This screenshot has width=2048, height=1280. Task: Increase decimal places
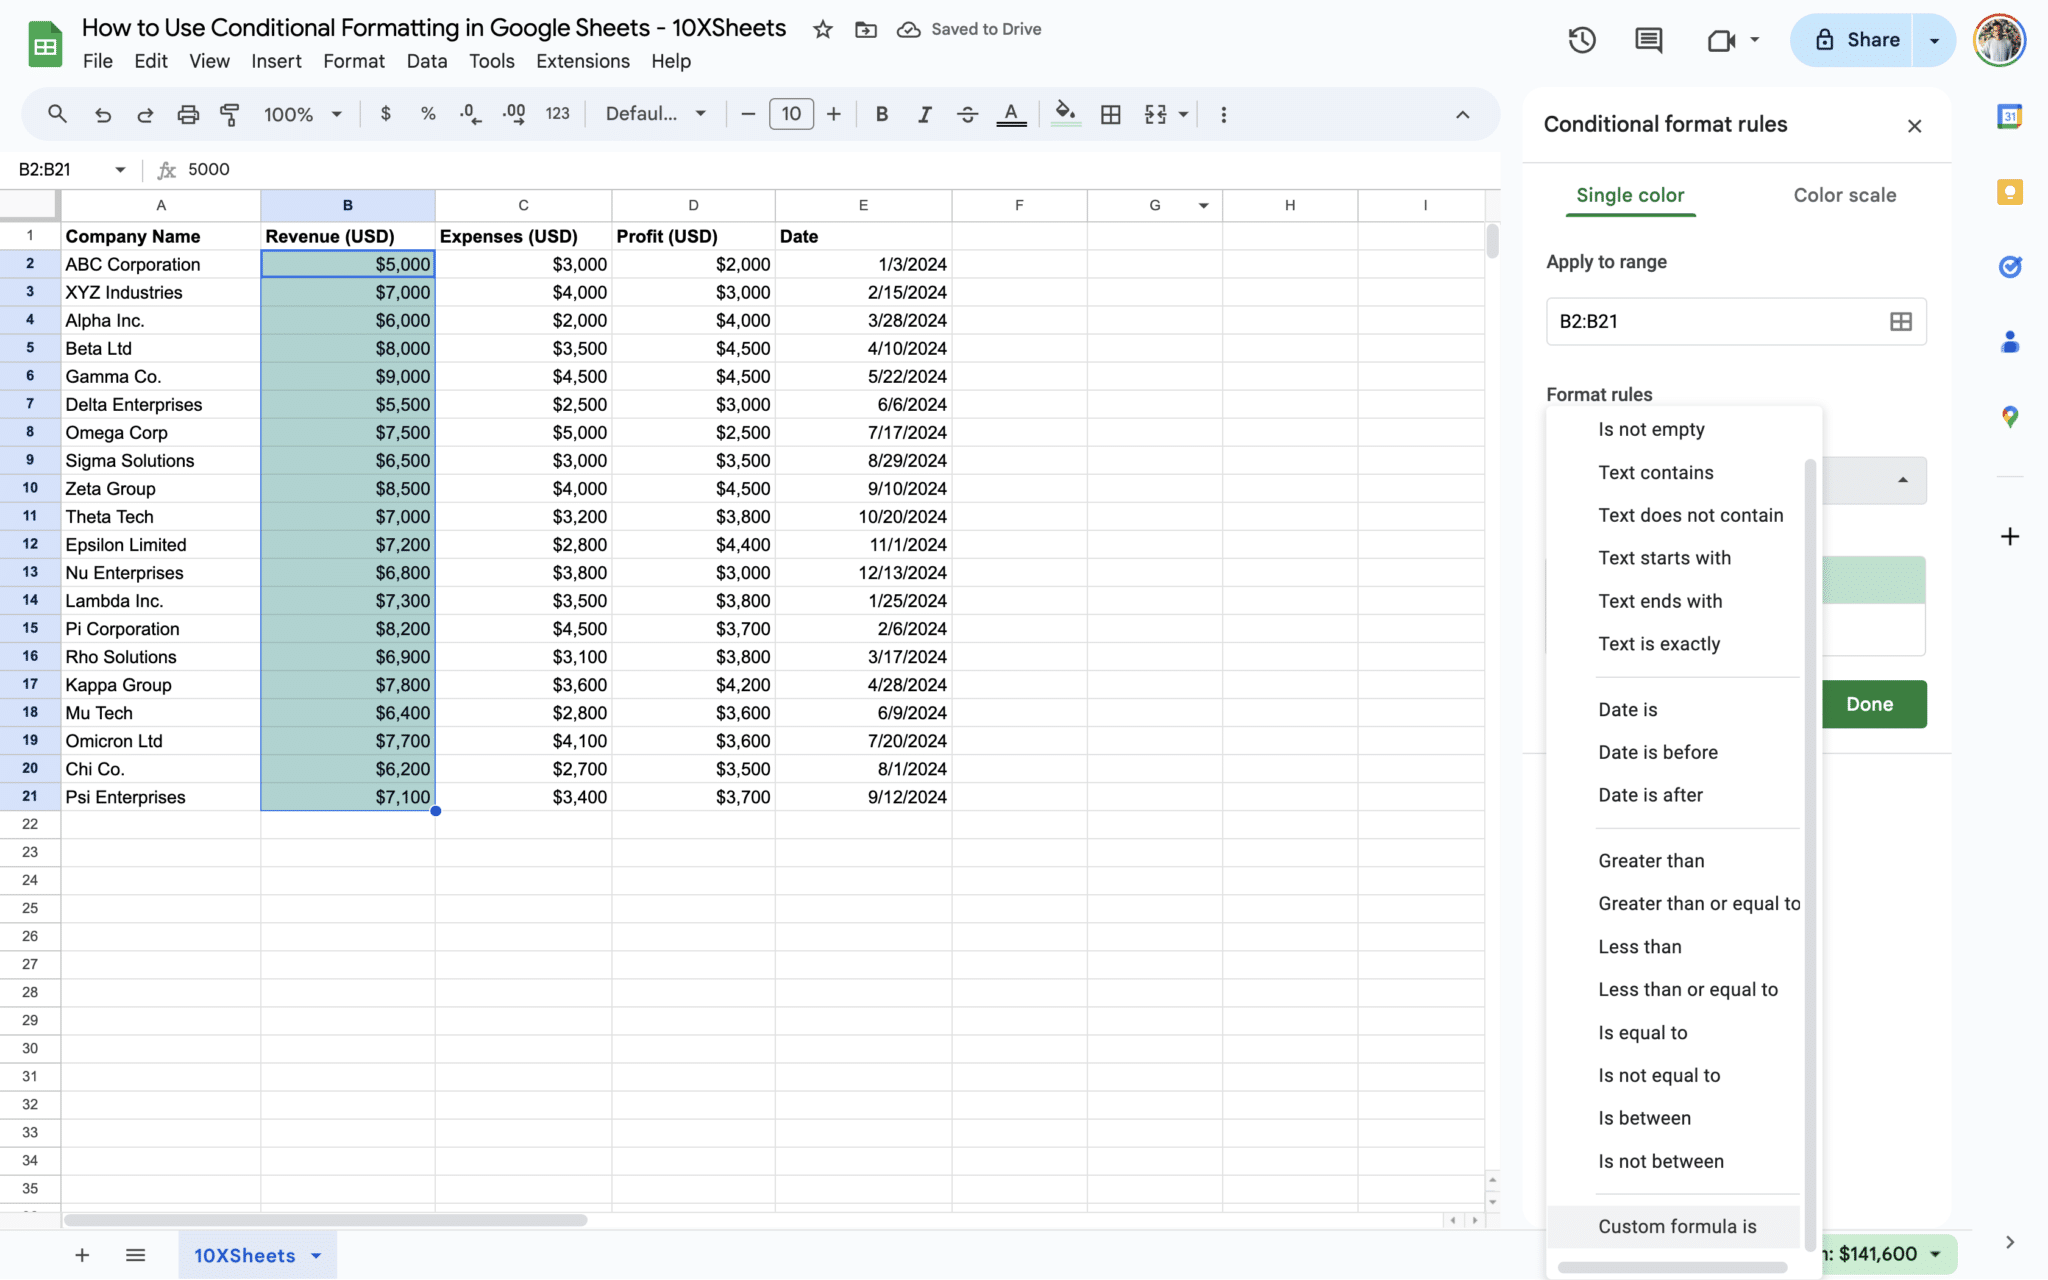pyautogui.click(x=514, y=114)
